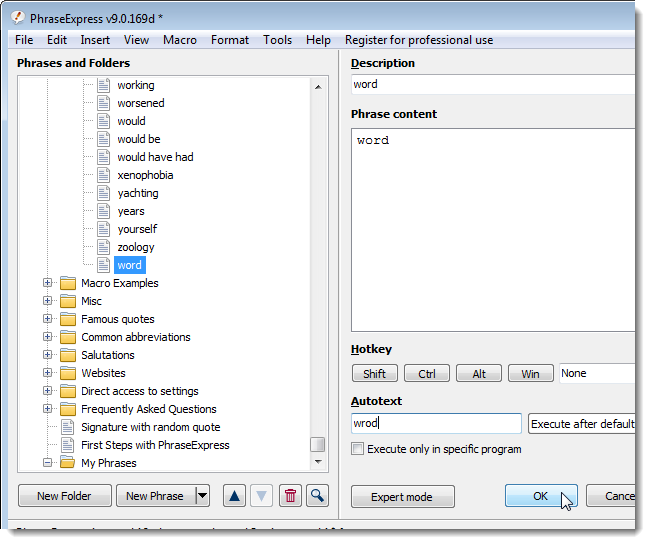Screen dimensions: 650x544
Task: Expand the Salutations folder
Action: tap(47, 355)
